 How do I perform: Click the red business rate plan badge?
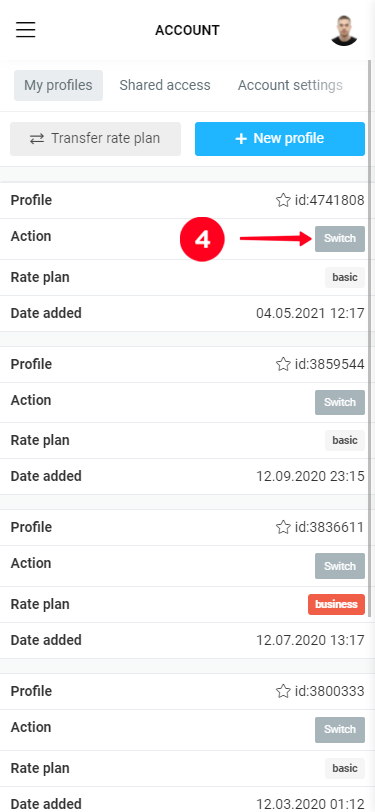[x=336, y=604]
